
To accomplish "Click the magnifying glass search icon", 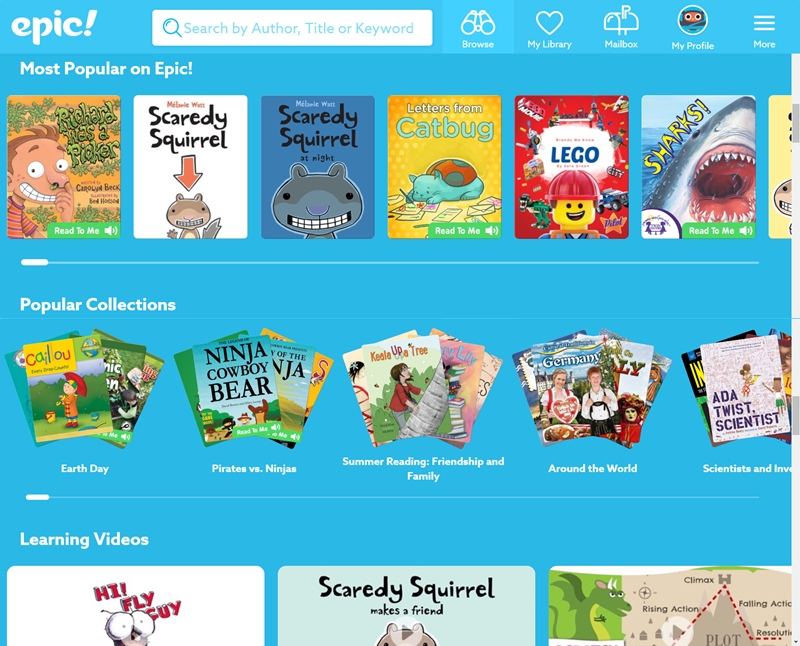I will [x=171, y=27].
